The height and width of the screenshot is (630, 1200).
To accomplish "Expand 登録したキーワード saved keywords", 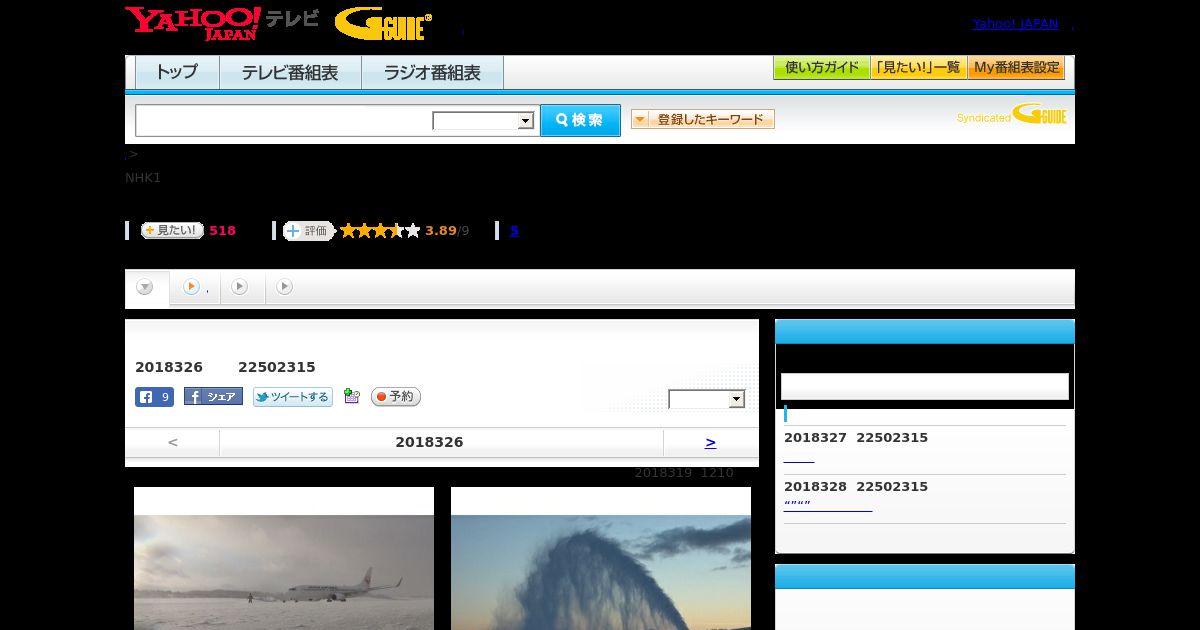I will click(702, 119).
